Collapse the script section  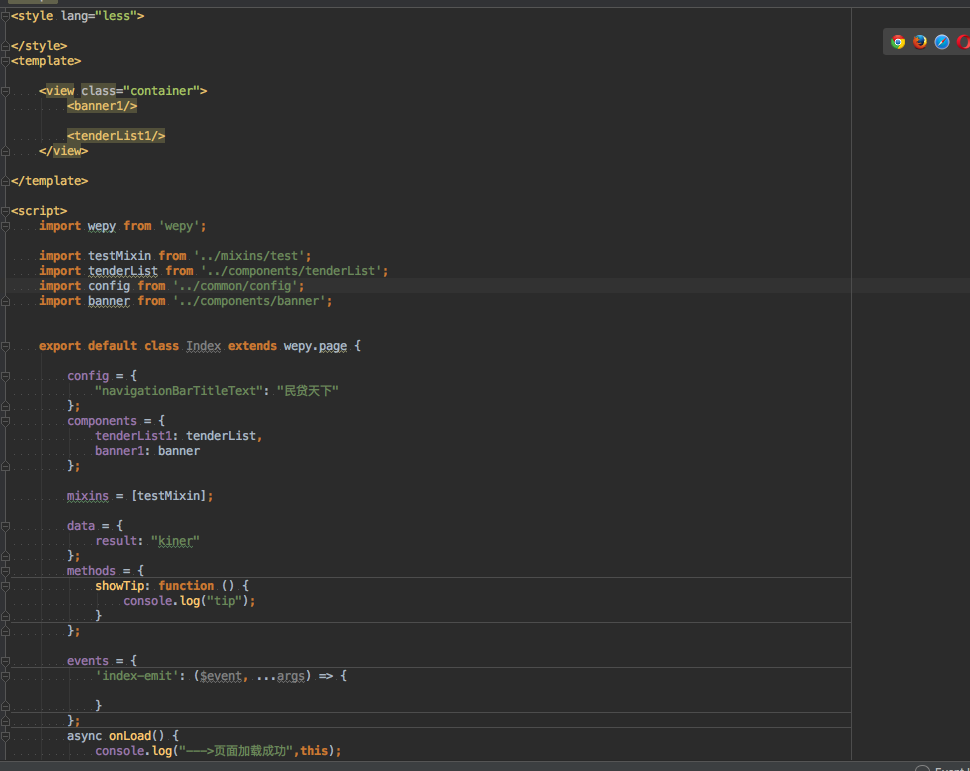(x=5, y=210)
